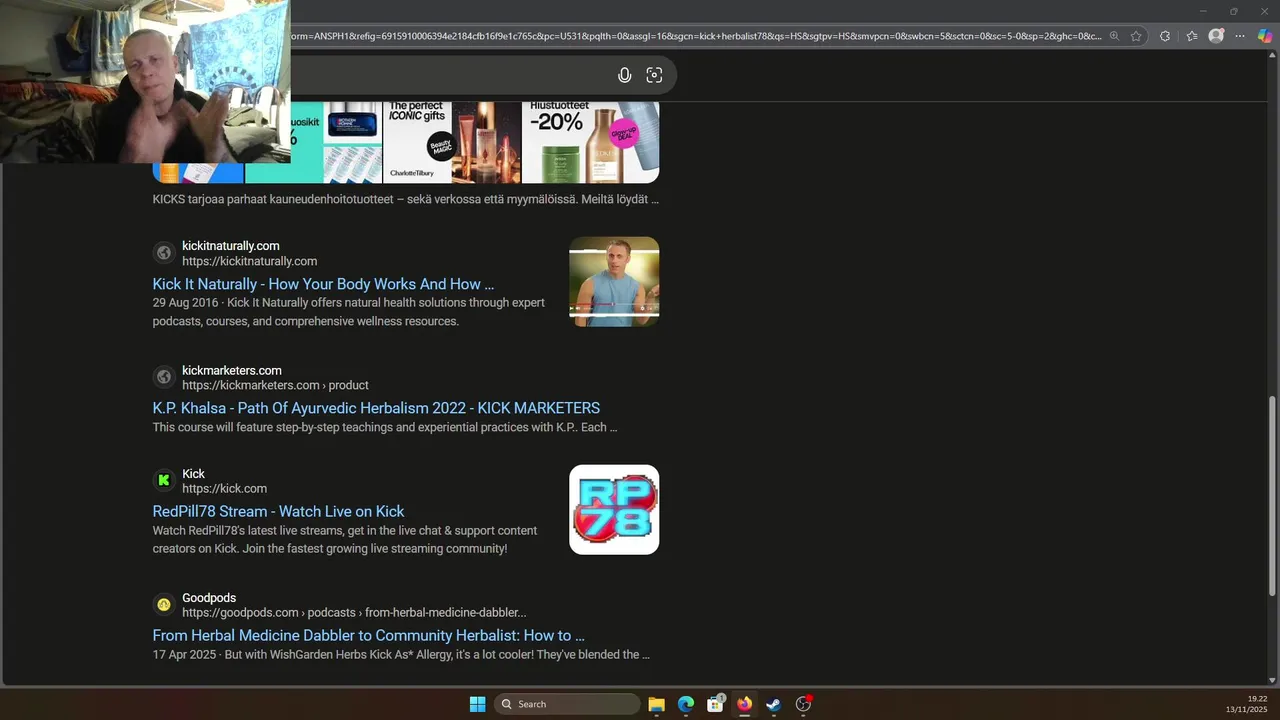Screen dimensions: 1280x720
Task: Open visual search camera icon in search box
Action: click(654, 75)
